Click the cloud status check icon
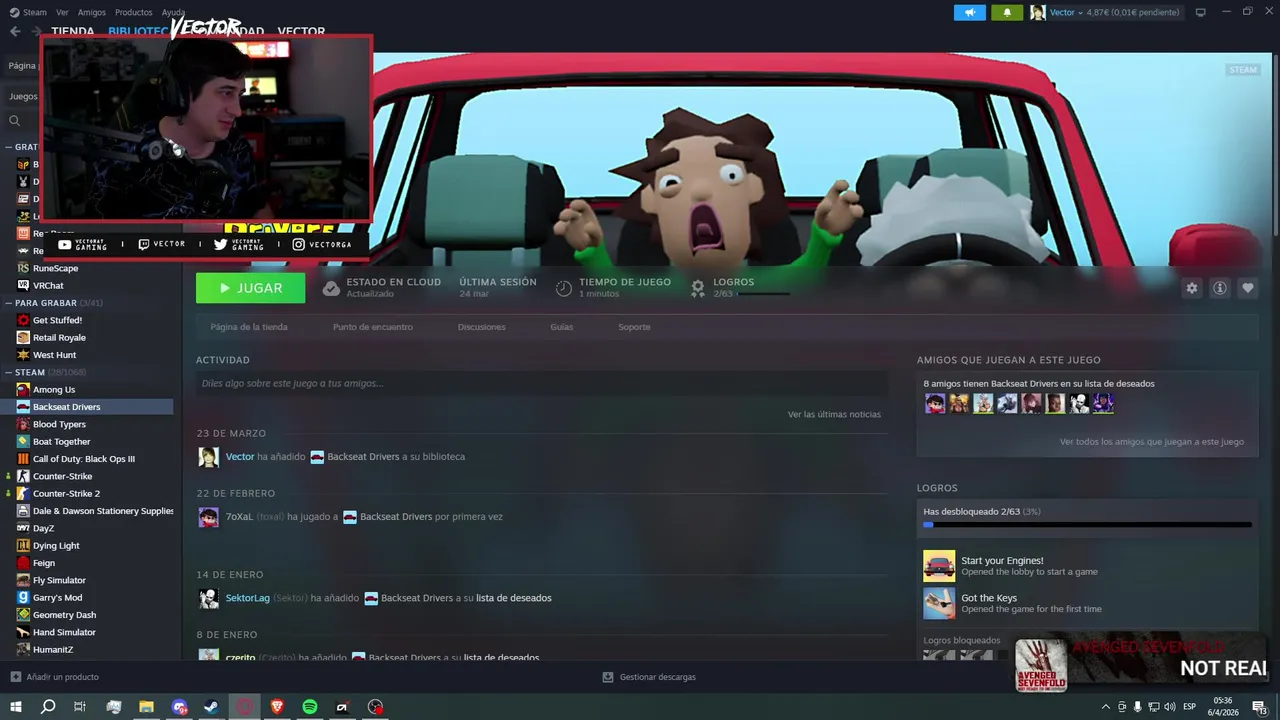This screenshot has width=1280, height=720. coord(331,288)
